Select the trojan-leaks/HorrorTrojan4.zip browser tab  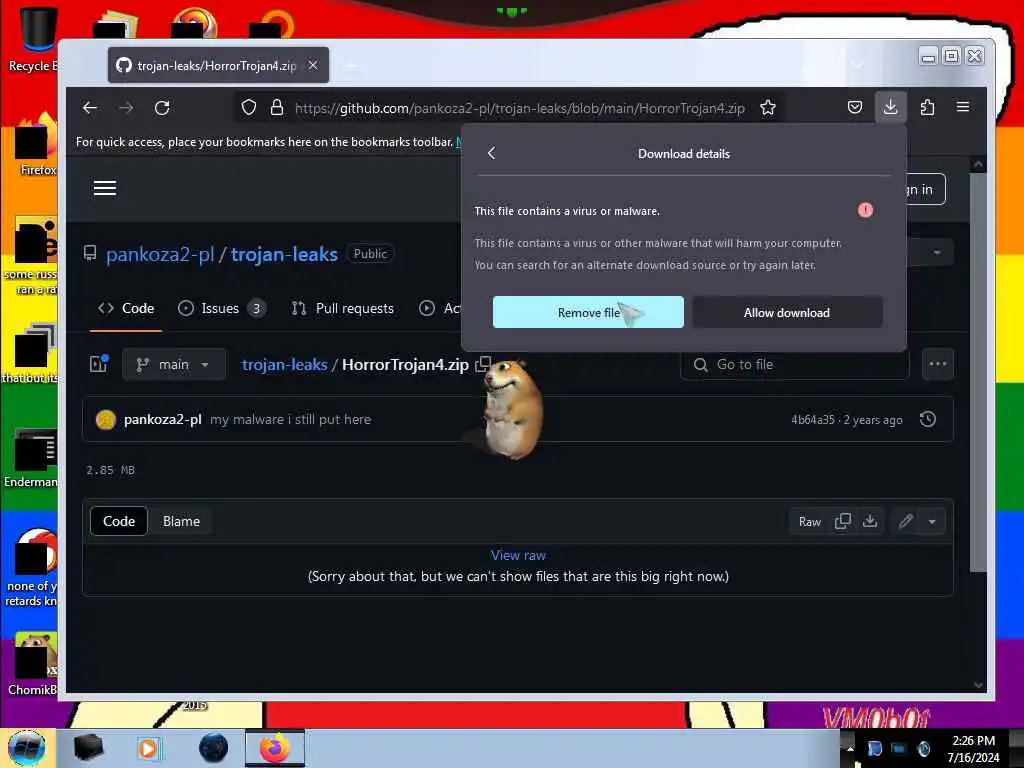click(218, 65)
